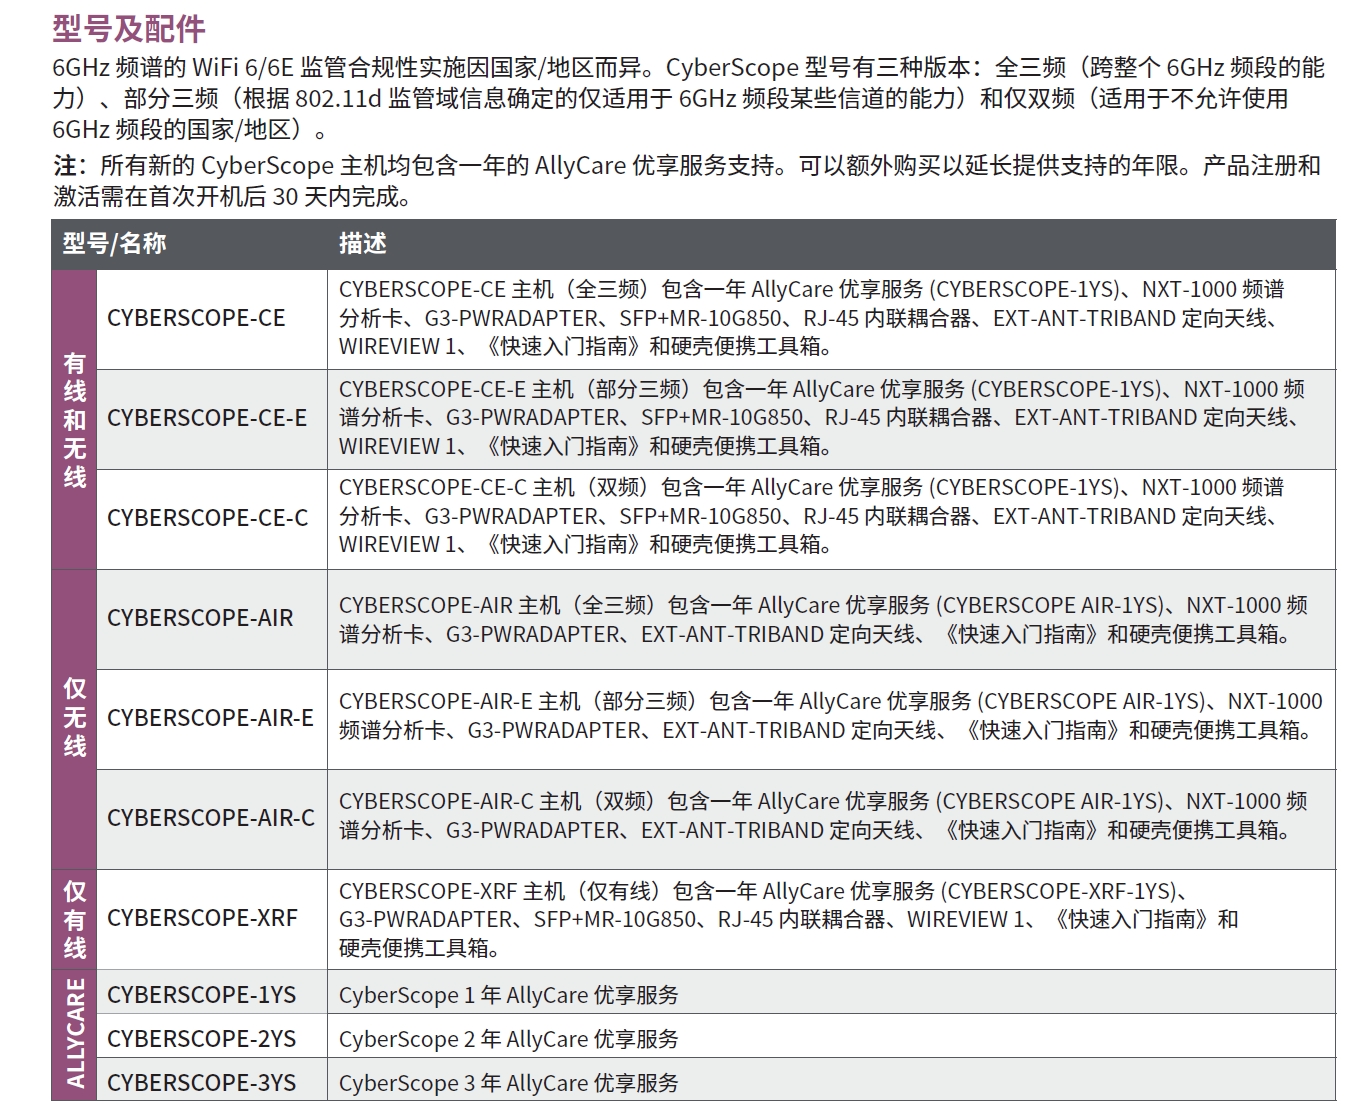Click the description of CYBERSCOPE-AIR-E 主机（部分三频）
The image size is (1361, 1112).
coord(830,716)
